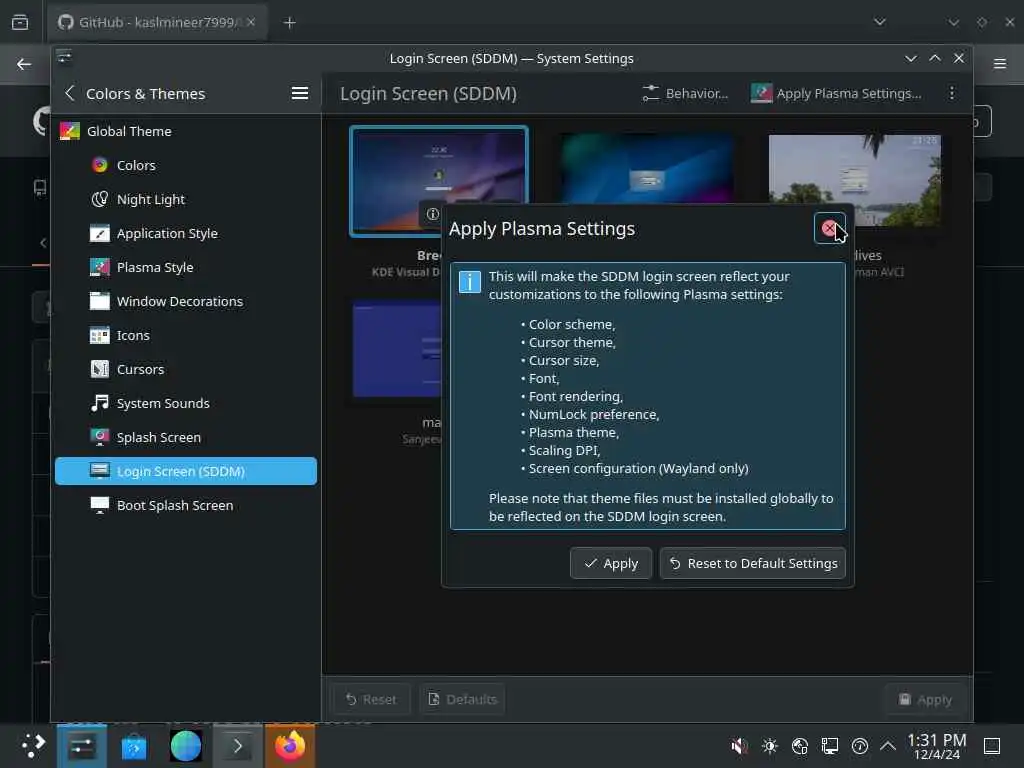This screenshot has width=1024, height=768.
Task: Select the second blue login theme thumbnail
Action: [x=647, y=168]
